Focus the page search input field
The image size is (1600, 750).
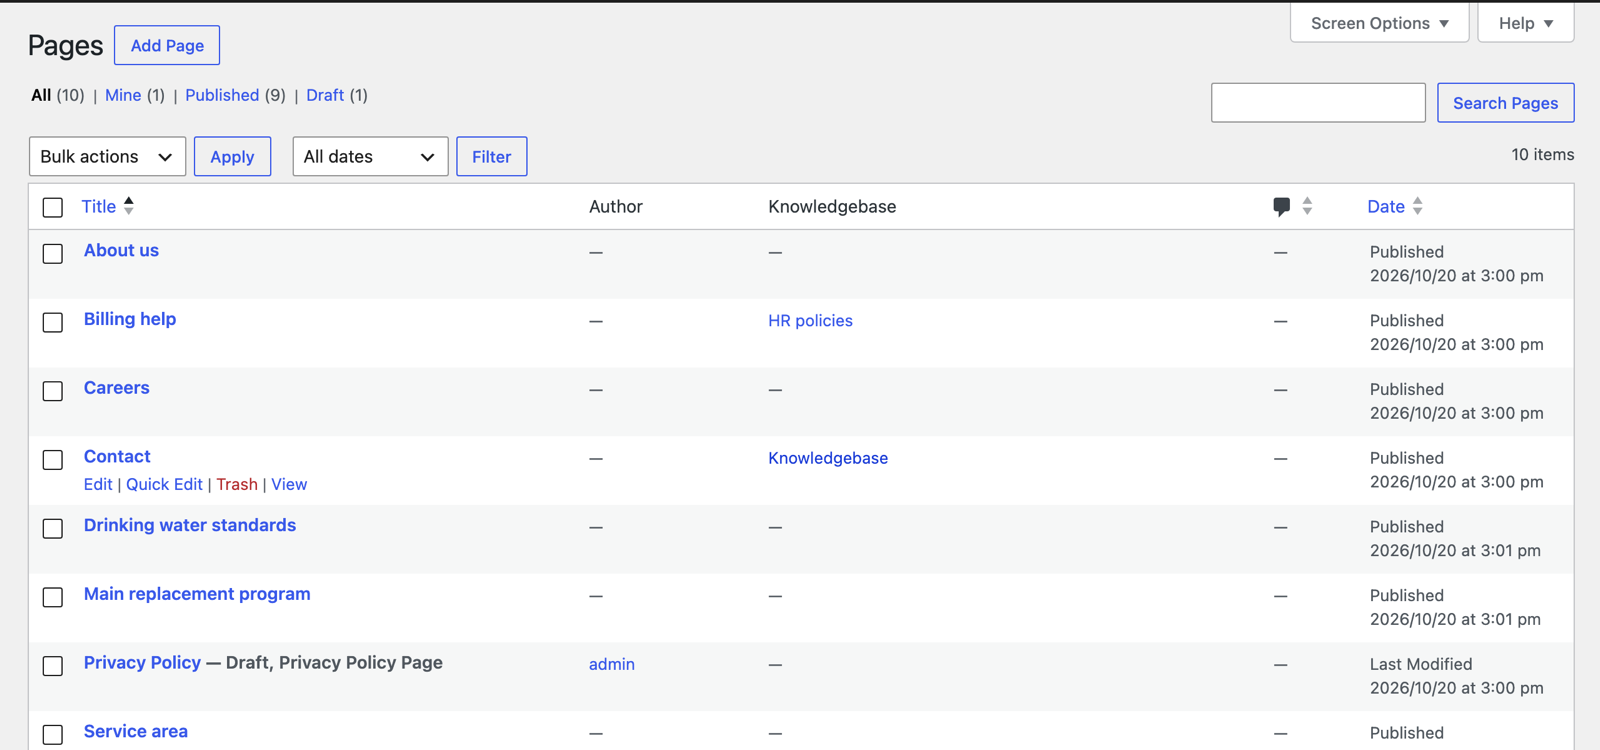(1318, 103)
